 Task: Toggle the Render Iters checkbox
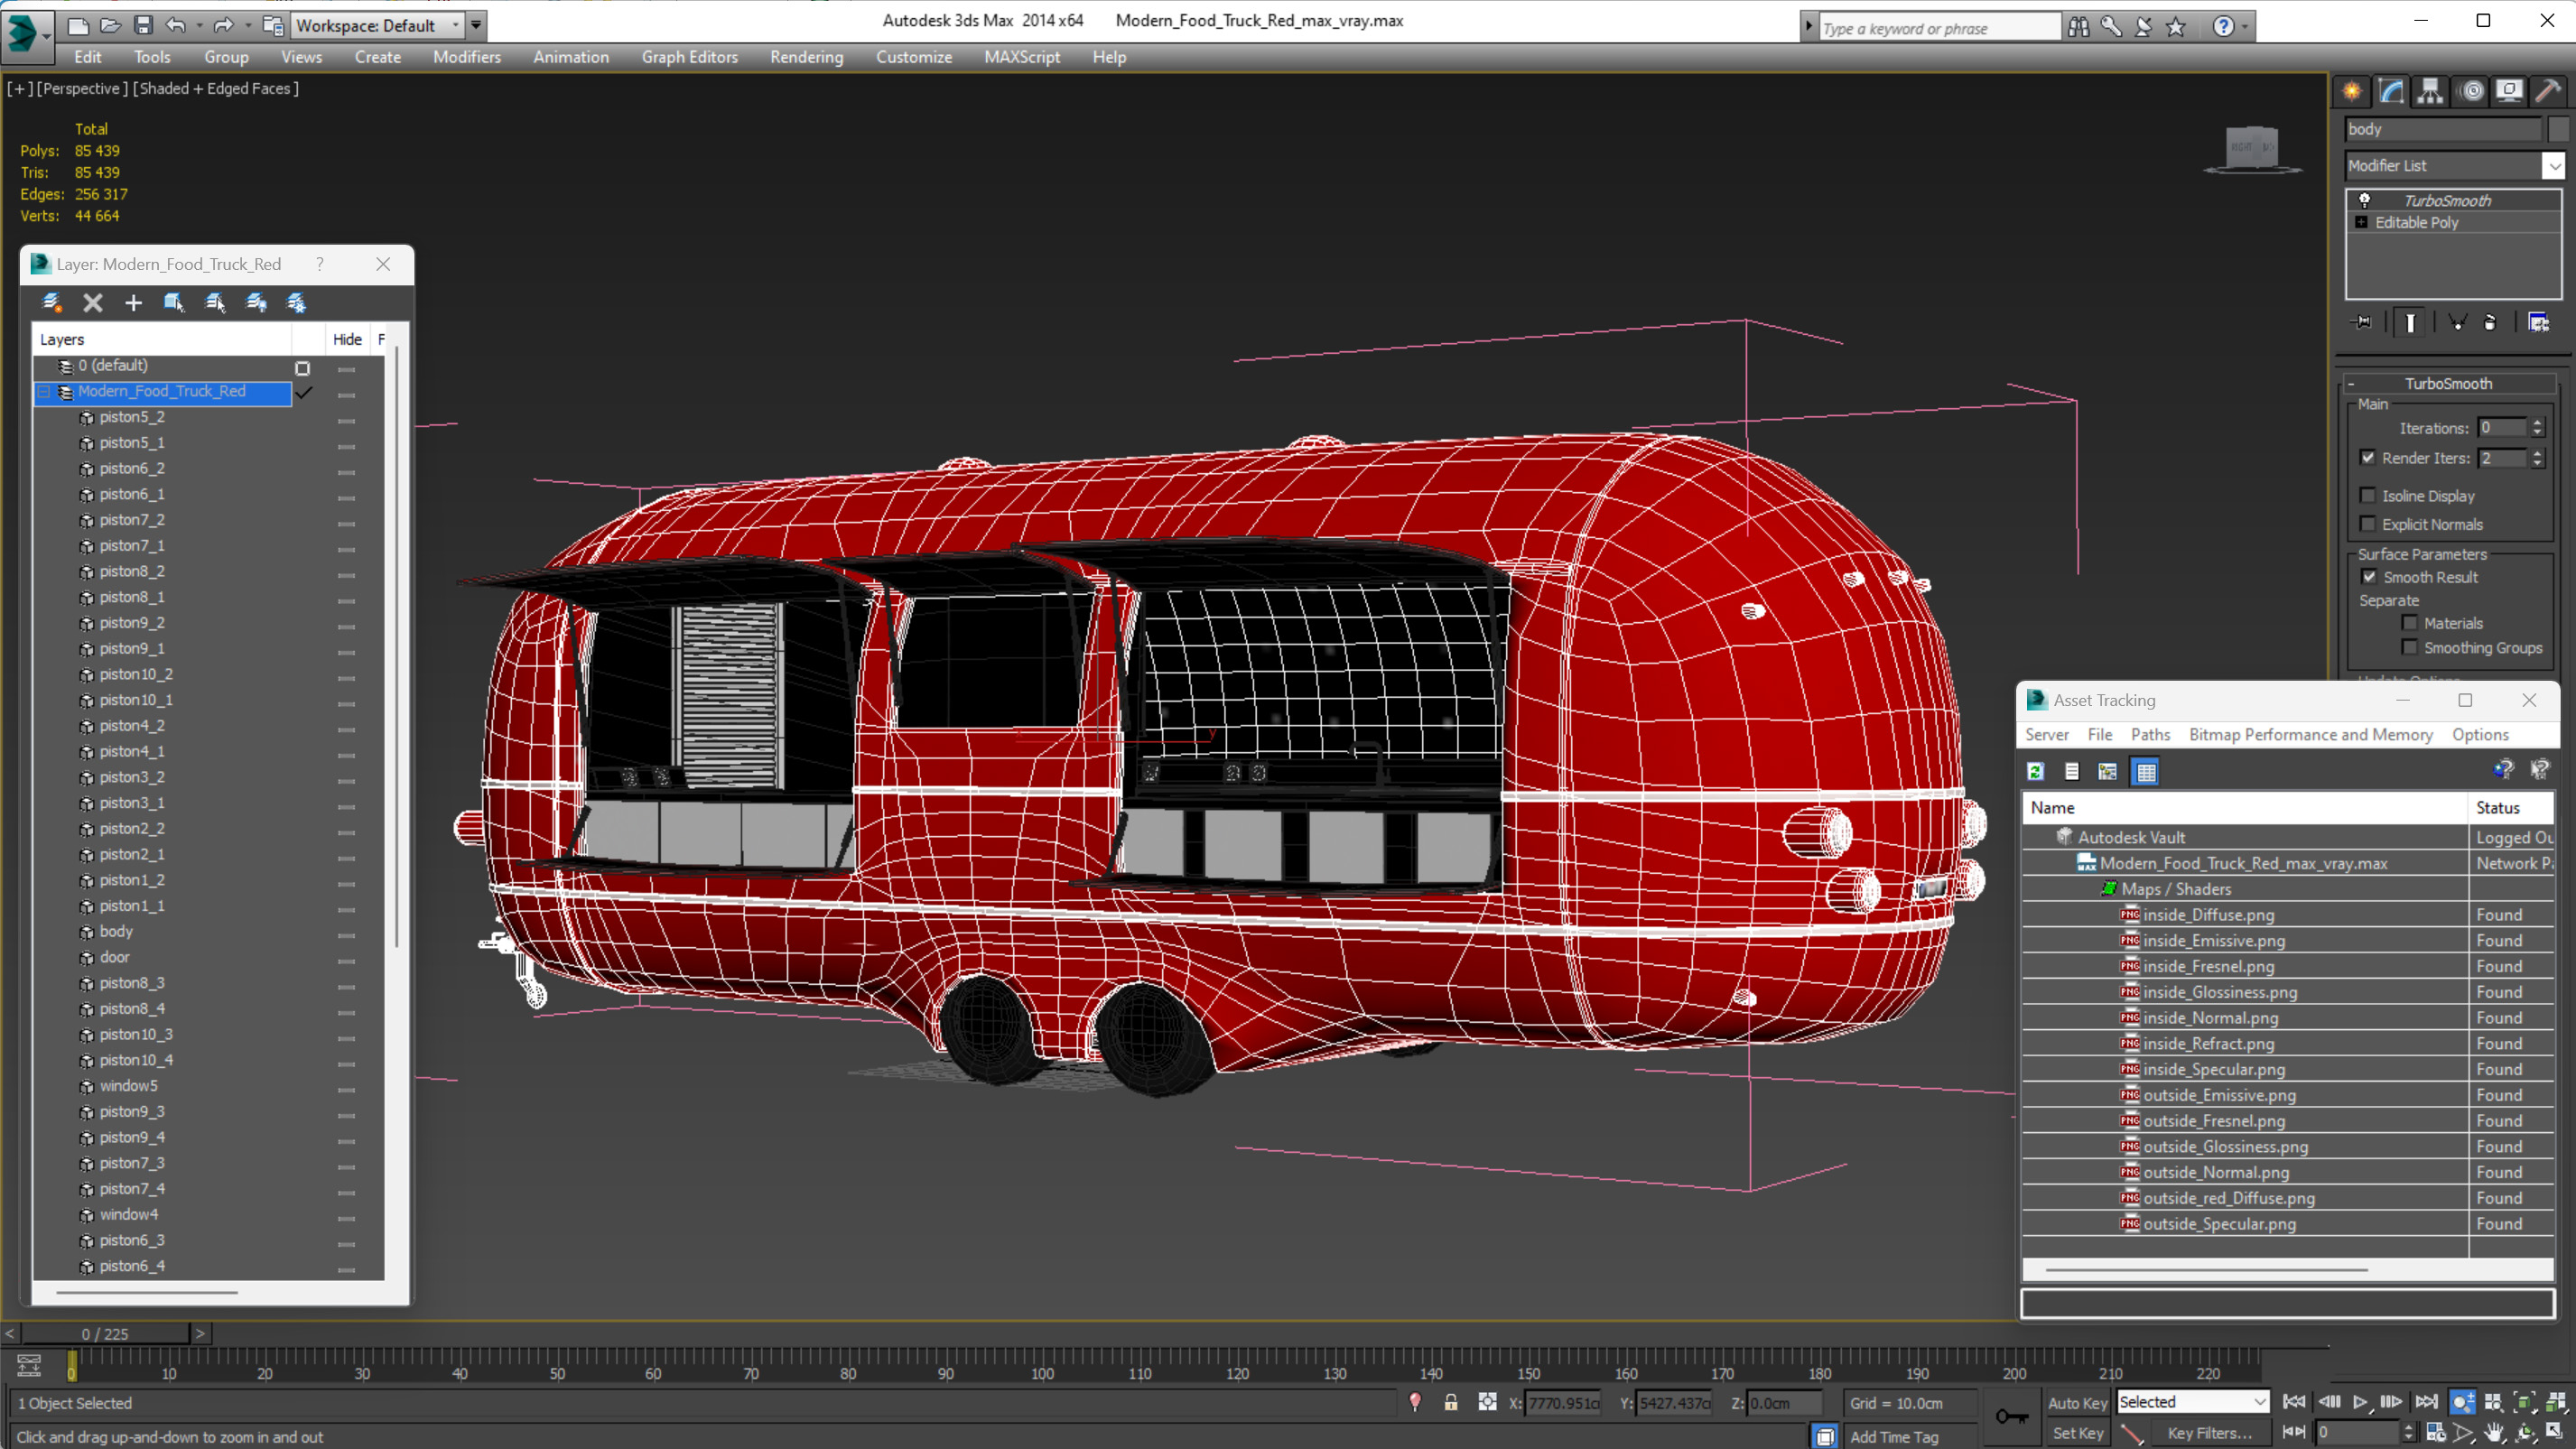2367,458
